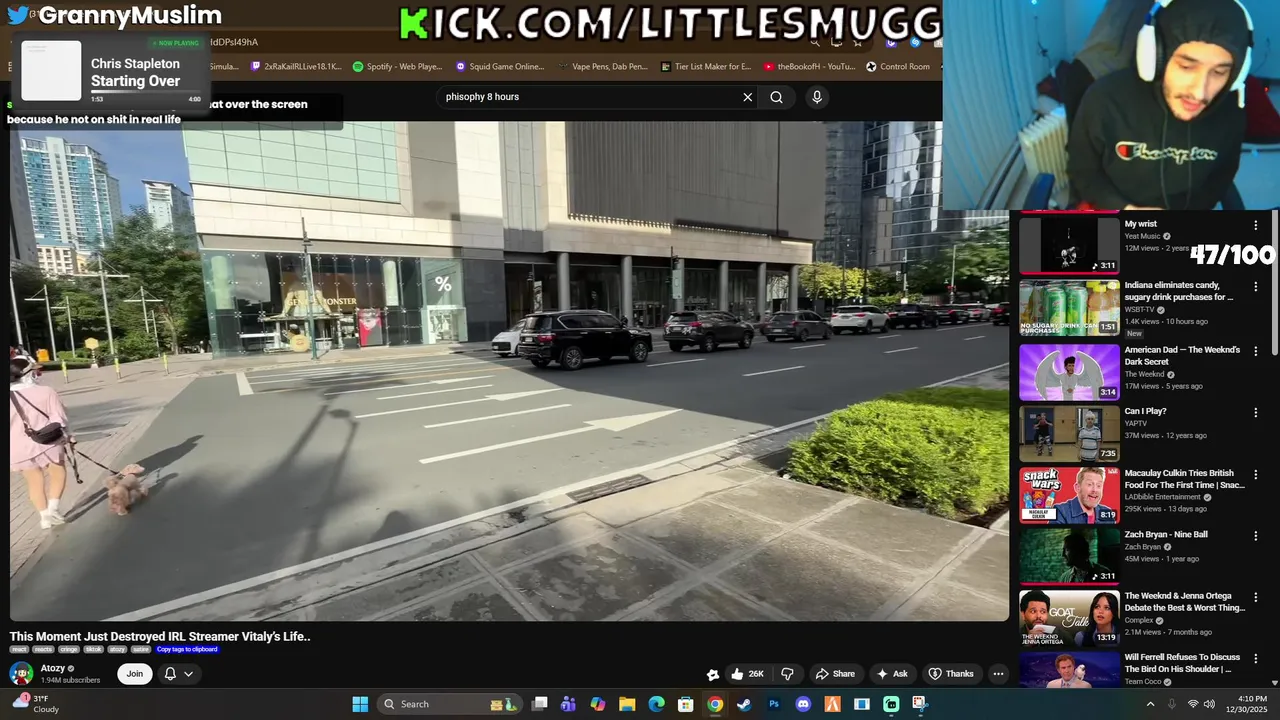Open the Control Room bookmark
Screen dimensions: 1280x720
click(x=898, y=67)
